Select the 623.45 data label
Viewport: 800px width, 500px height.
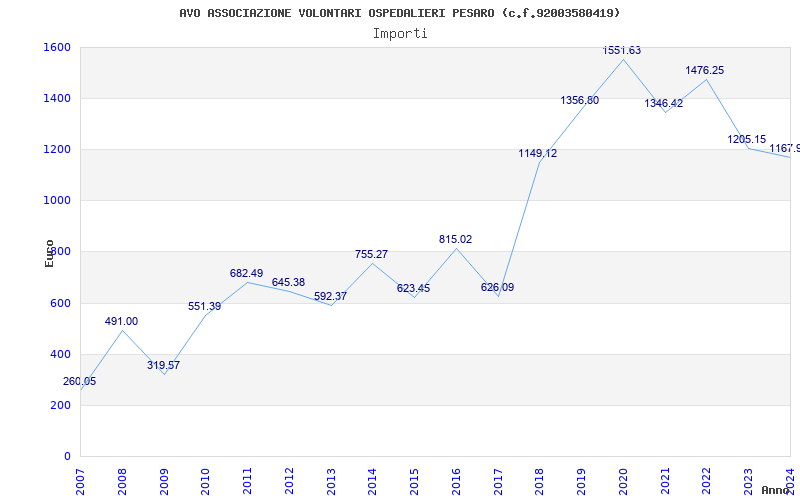coord(413,288)
